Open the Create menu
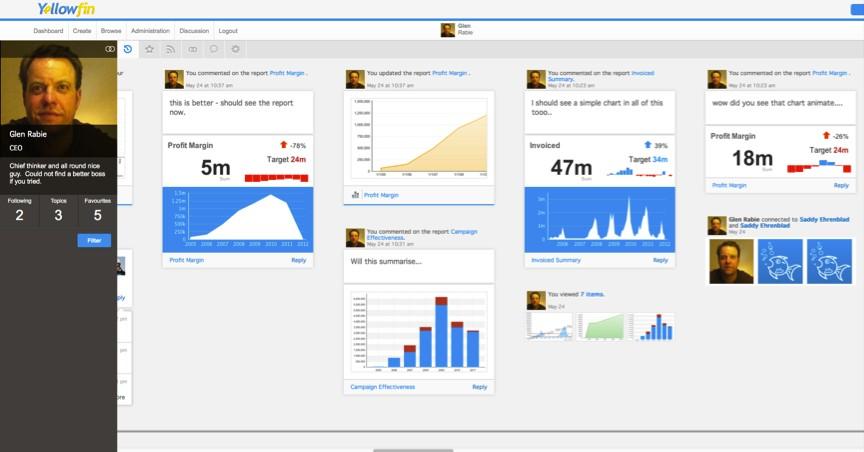This screenshot has width=864, height=452. pyautogui.click(x=82, y=31)
